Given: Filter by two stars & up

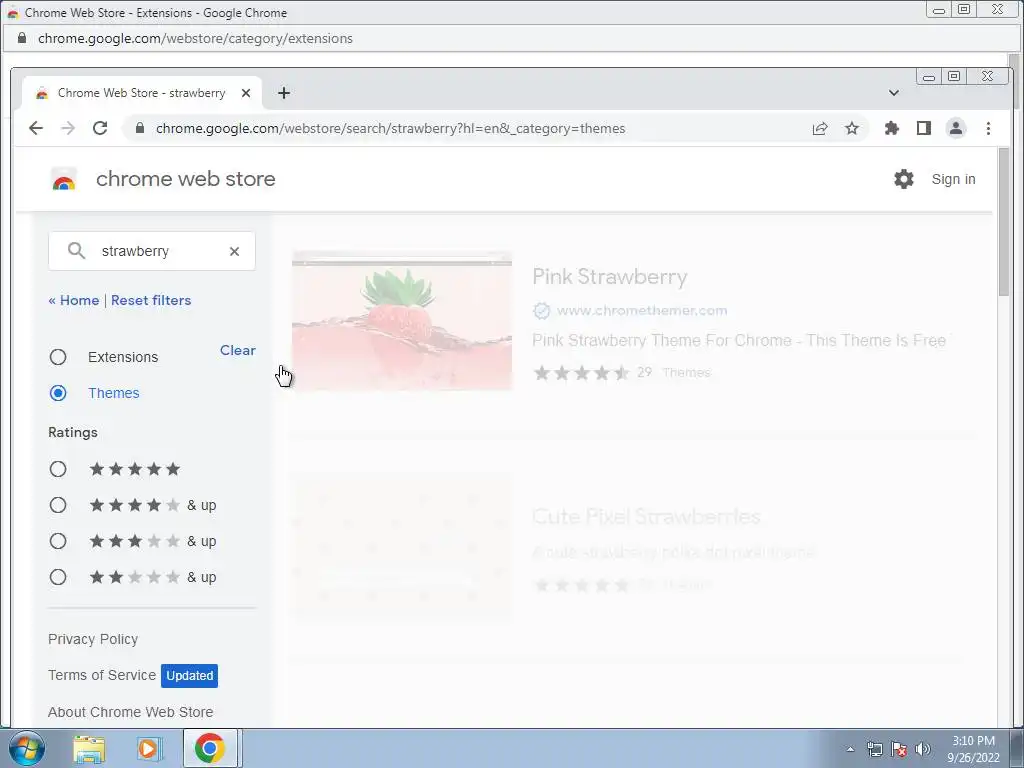Looking at the screenshot, I should click(58, 577).
